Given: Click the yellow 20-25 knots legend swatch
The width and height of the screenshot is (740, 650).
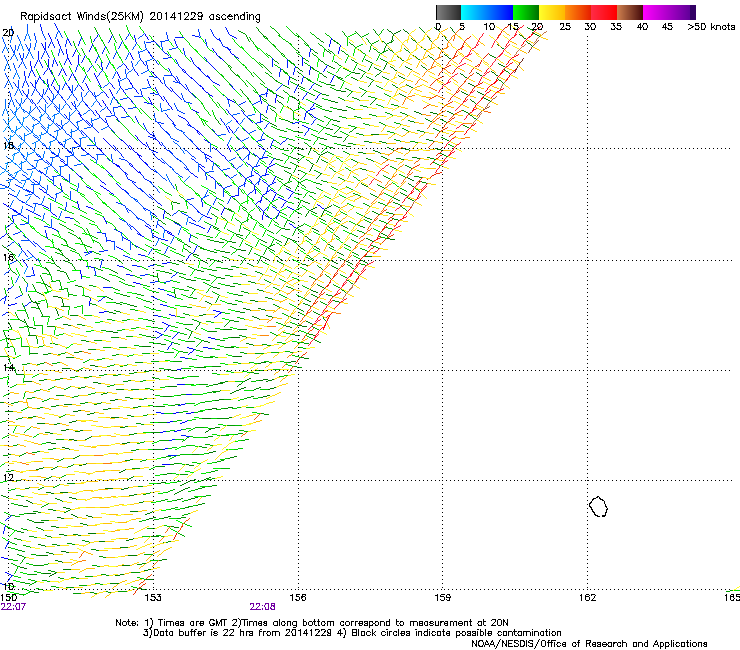Looking at the screenshot, I should point(552,12).
